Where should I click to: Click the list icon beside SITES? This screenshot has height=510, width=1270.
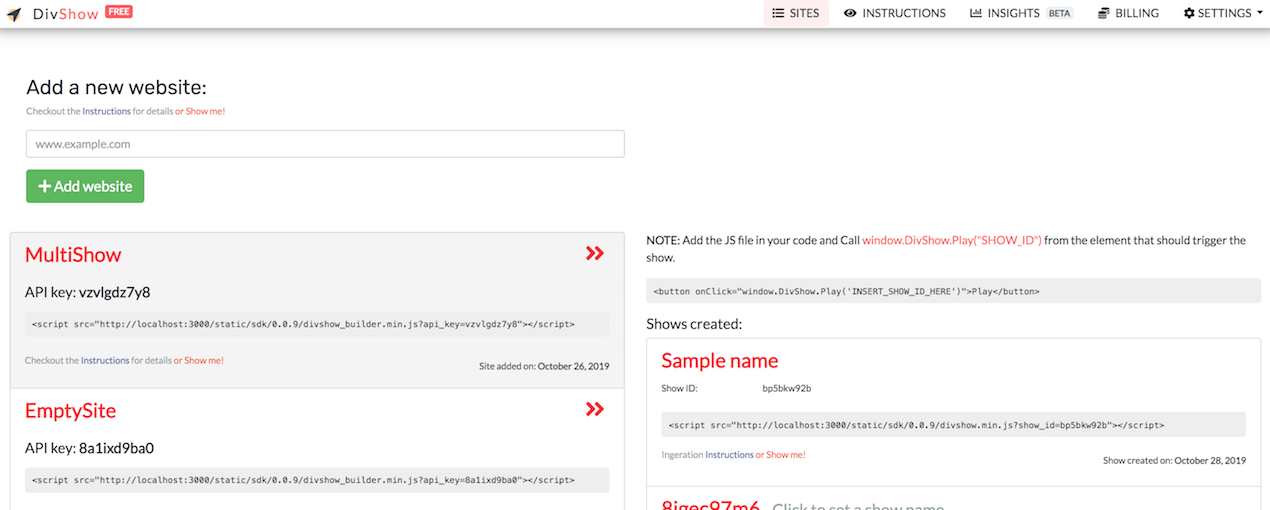778,13
